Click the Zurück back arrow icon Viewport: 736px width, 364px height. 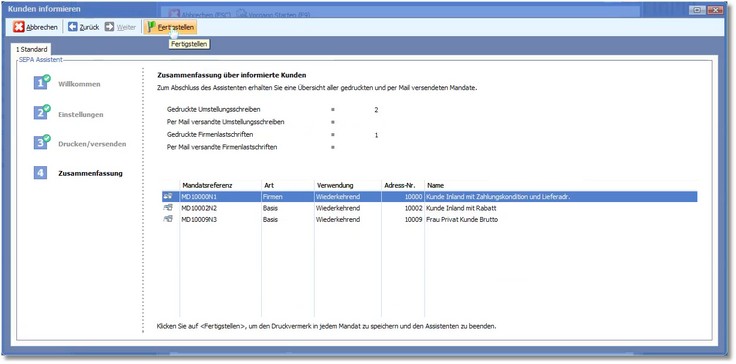72,27
